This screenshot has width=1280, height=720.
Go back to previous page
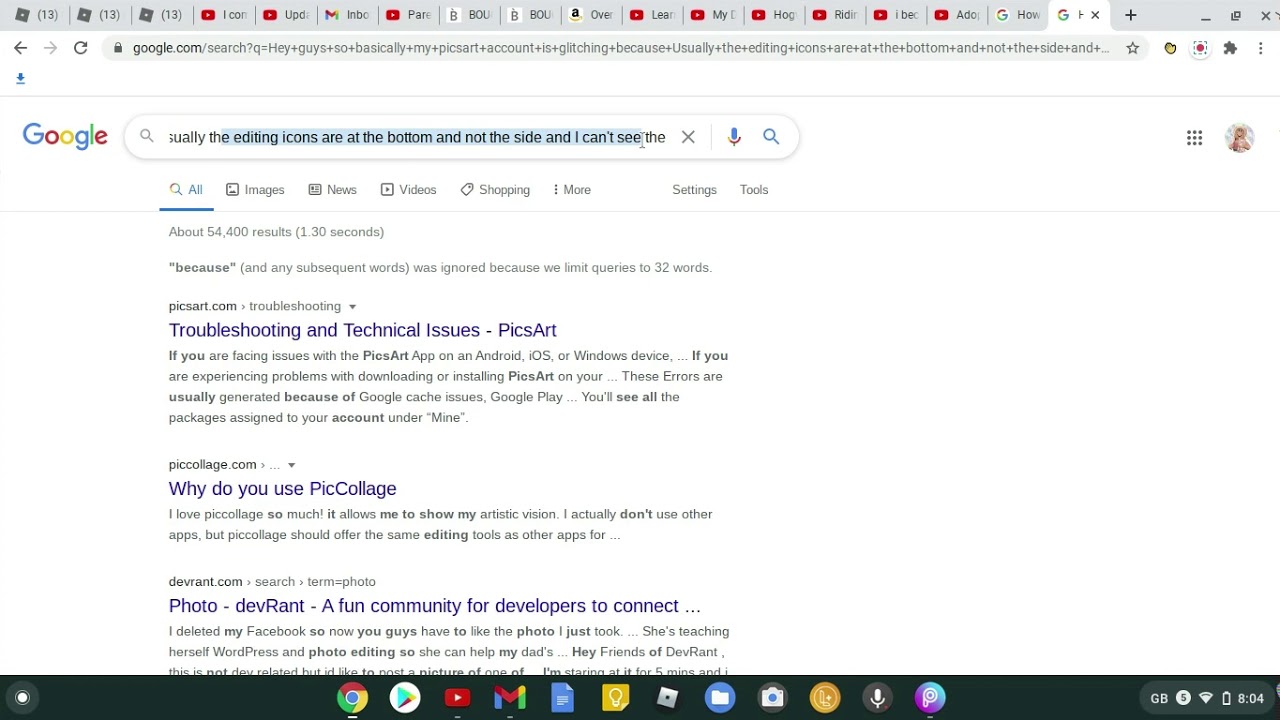point(20,48)
